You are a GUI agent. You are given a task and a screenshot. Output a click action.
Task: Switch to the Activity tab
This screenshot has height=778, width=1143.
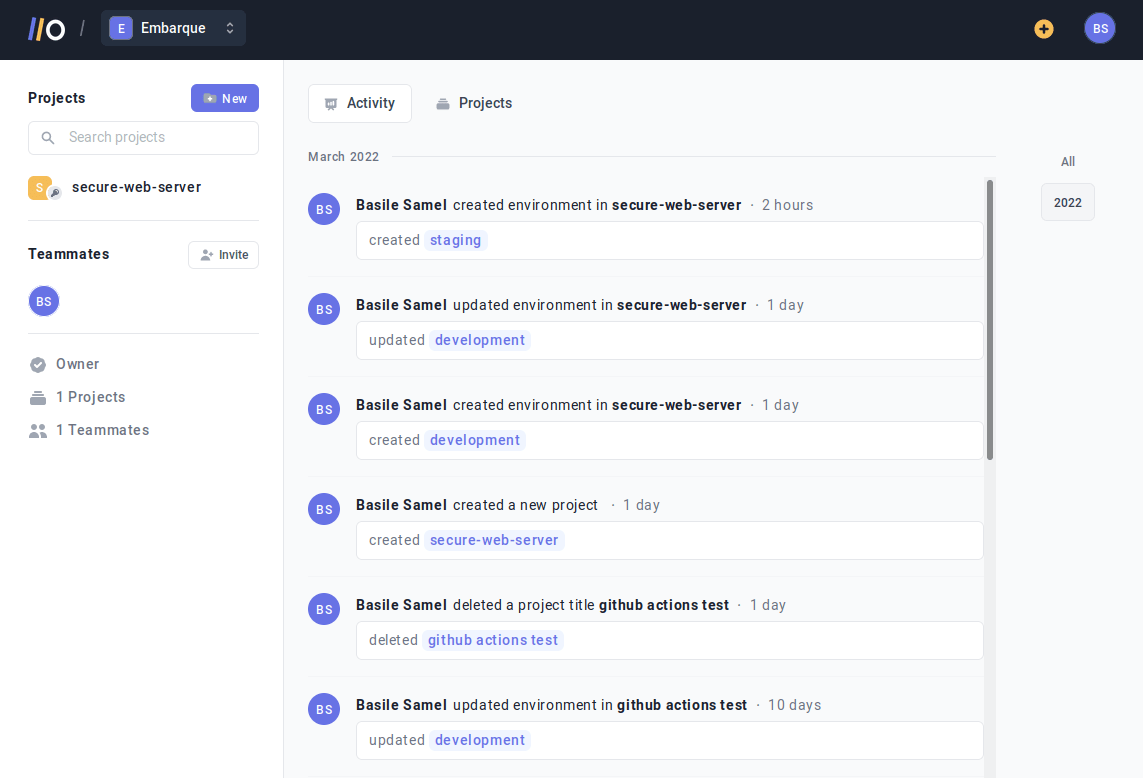coord(360,104)
